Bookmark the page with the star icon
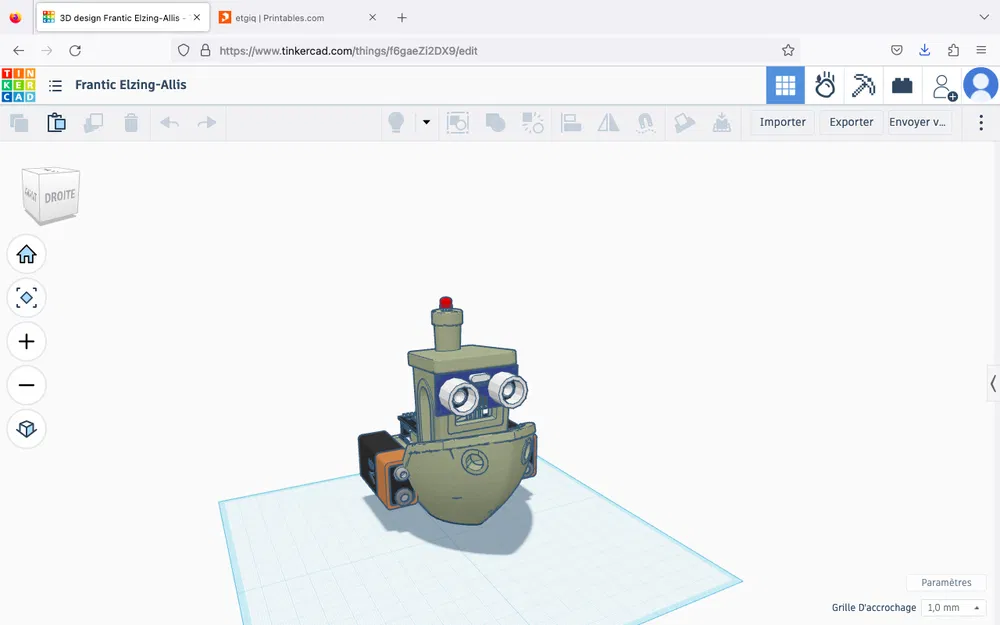 click(788, 49)
